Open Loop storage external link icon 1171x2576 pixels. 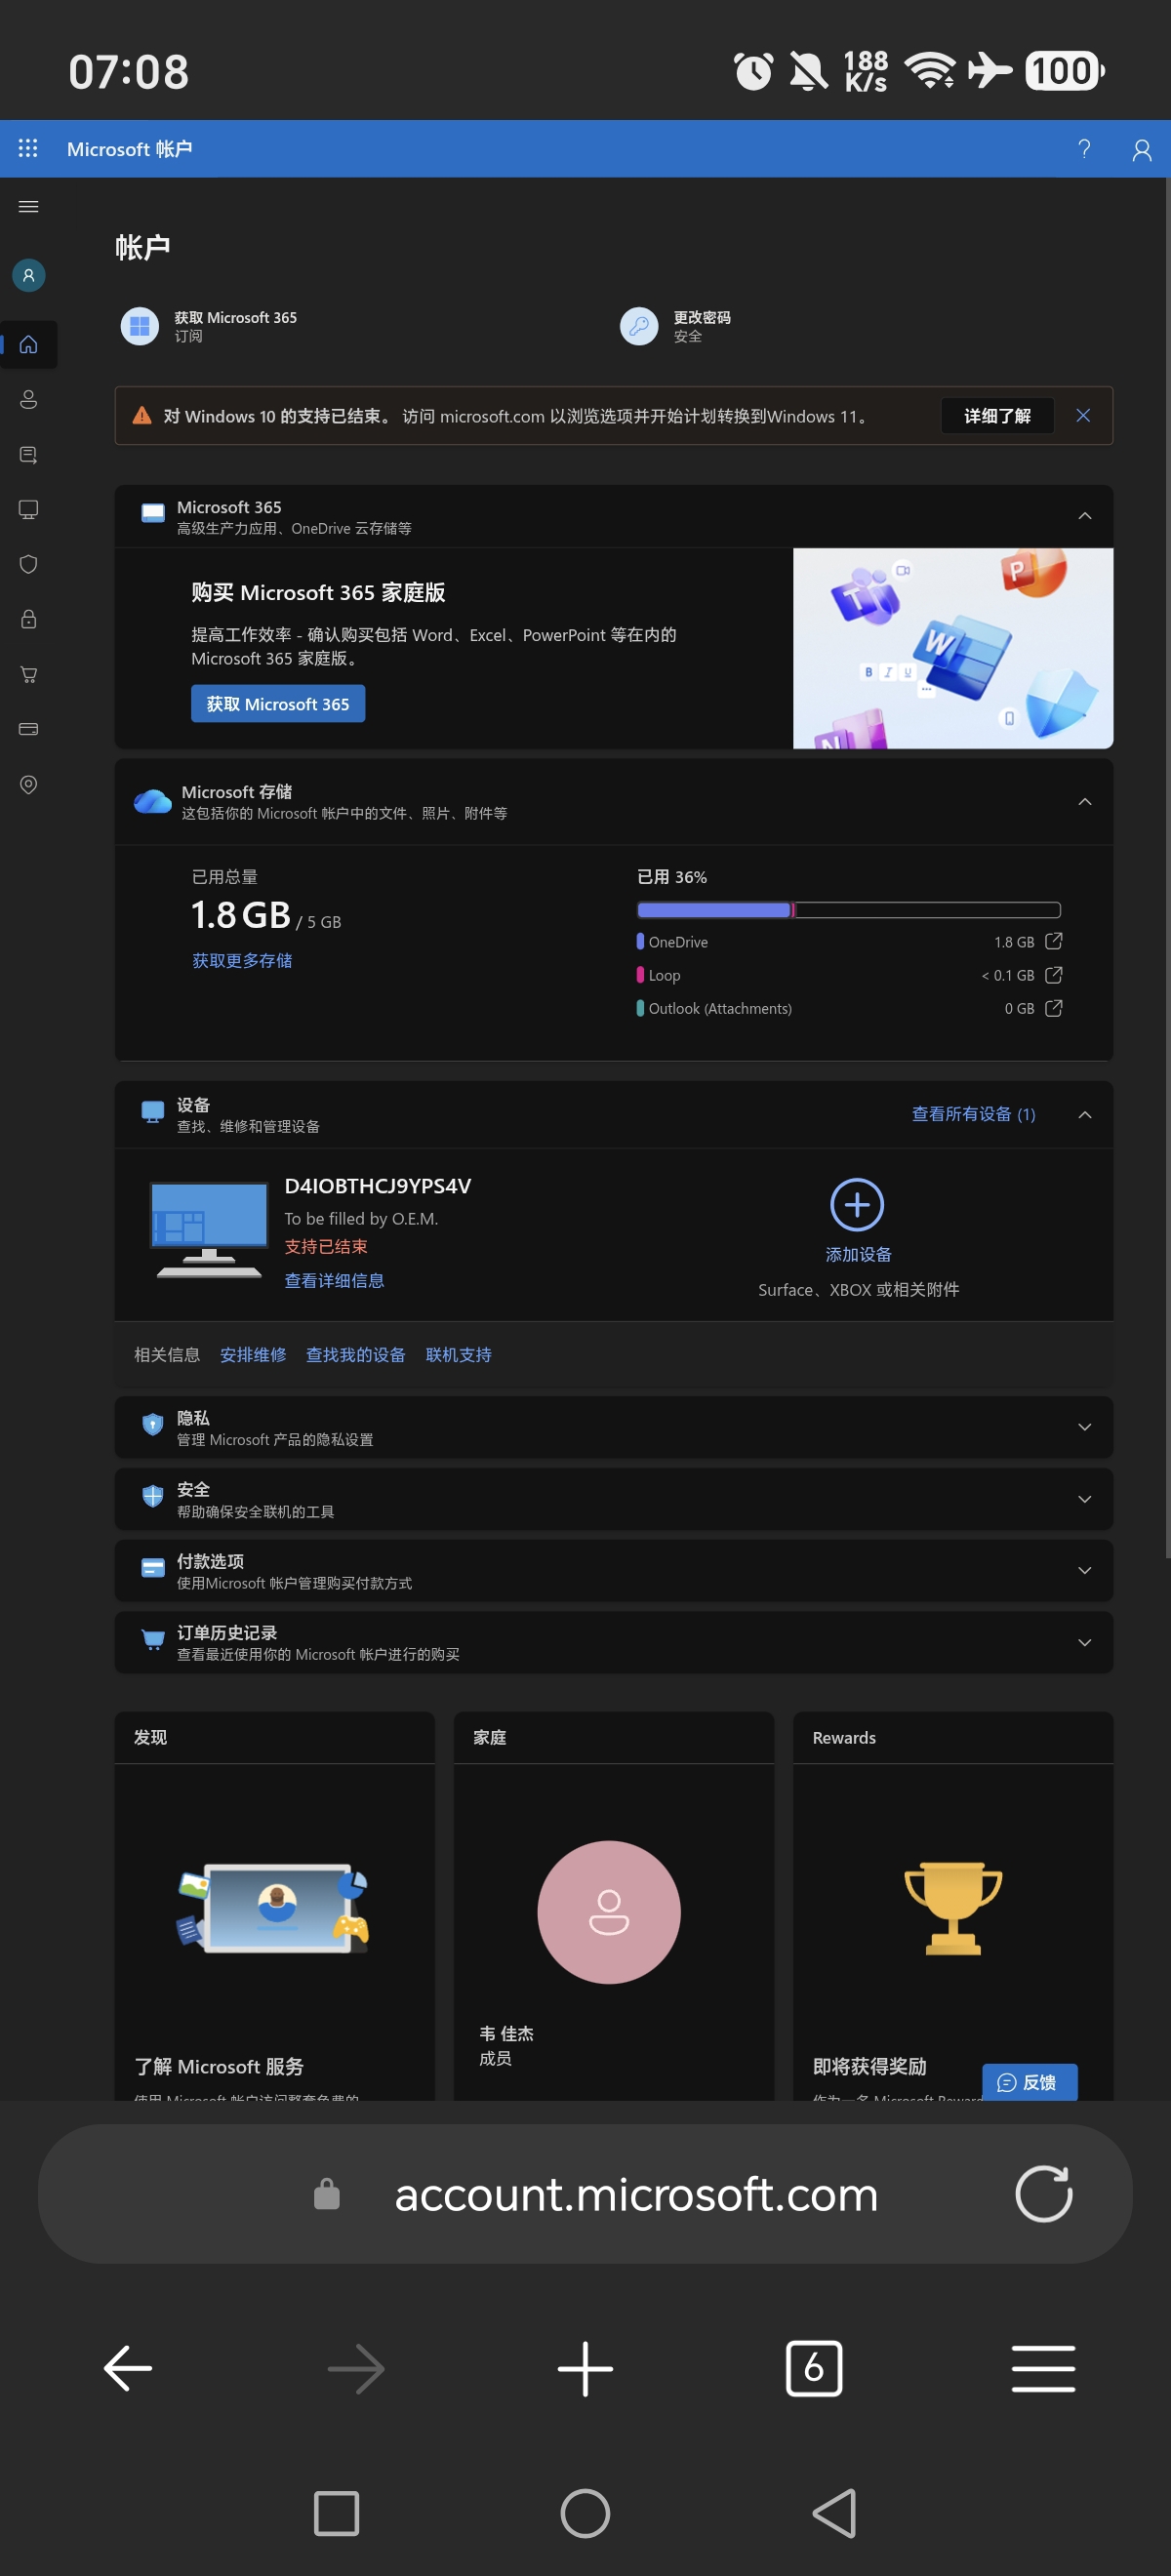1053,974
